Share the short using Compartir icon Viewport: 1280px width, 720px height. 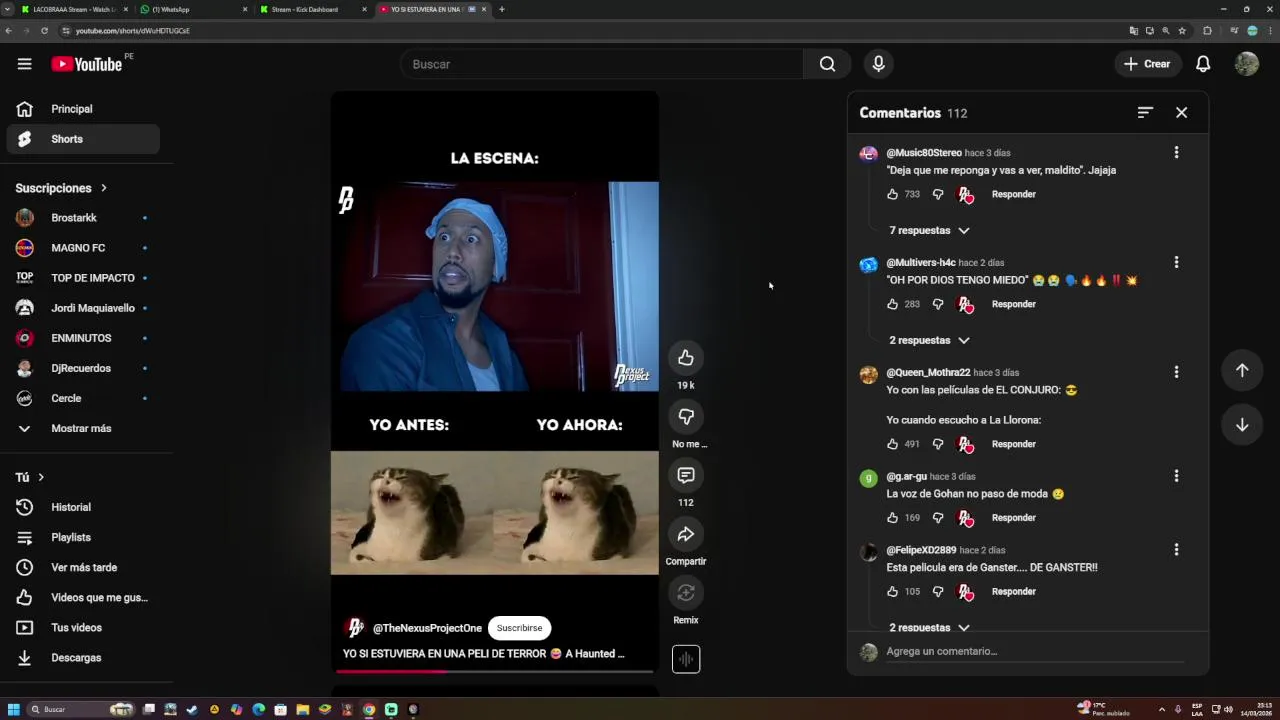tap(686, 534)
